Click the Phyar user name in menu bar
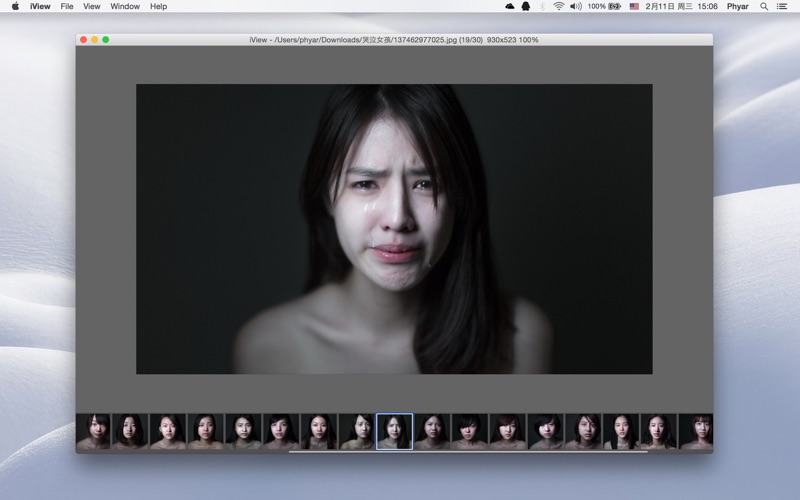Viewport: 800px width, 500px height. pos(737,6)
